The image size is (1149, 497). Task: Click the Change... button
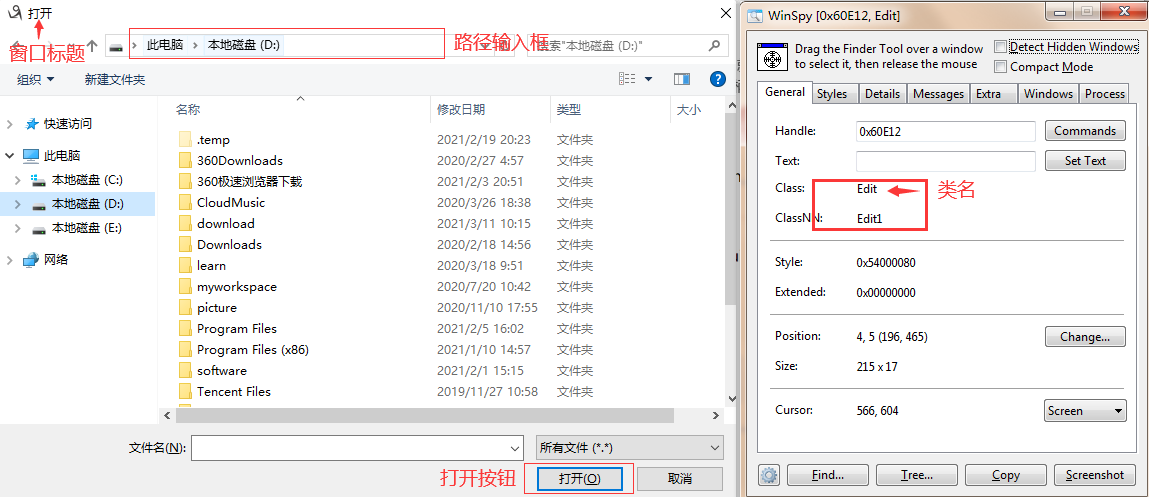[x=1085, y=337]
